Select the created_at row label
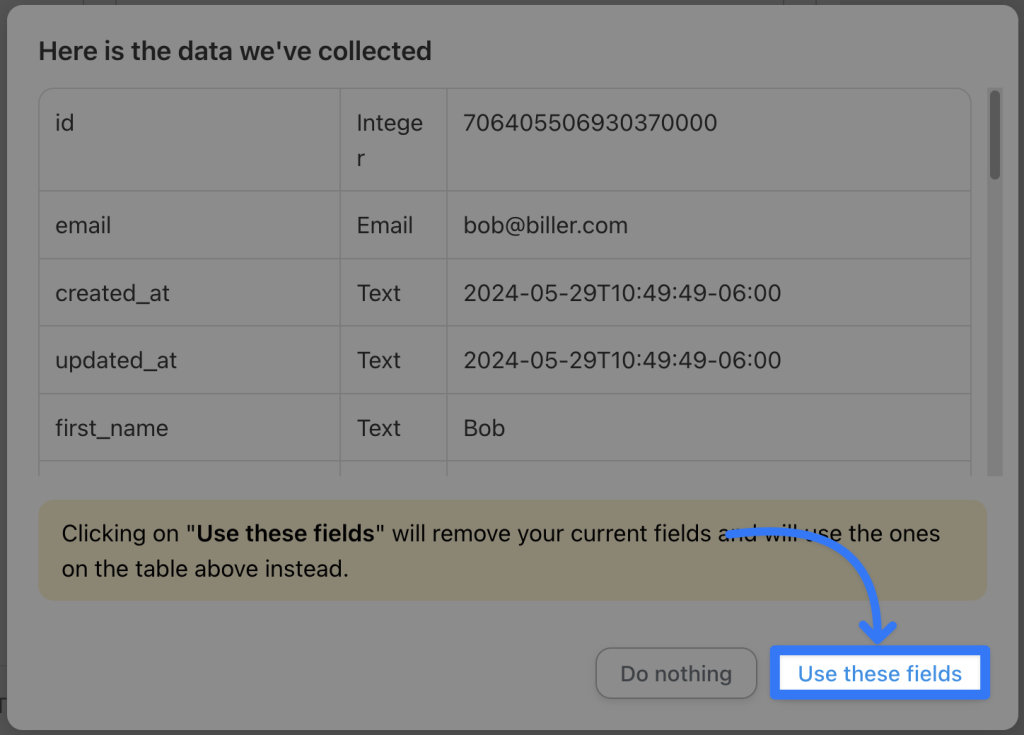This screenshot has height=735, width=1024. pyautogui.click(x=112, y=293)
